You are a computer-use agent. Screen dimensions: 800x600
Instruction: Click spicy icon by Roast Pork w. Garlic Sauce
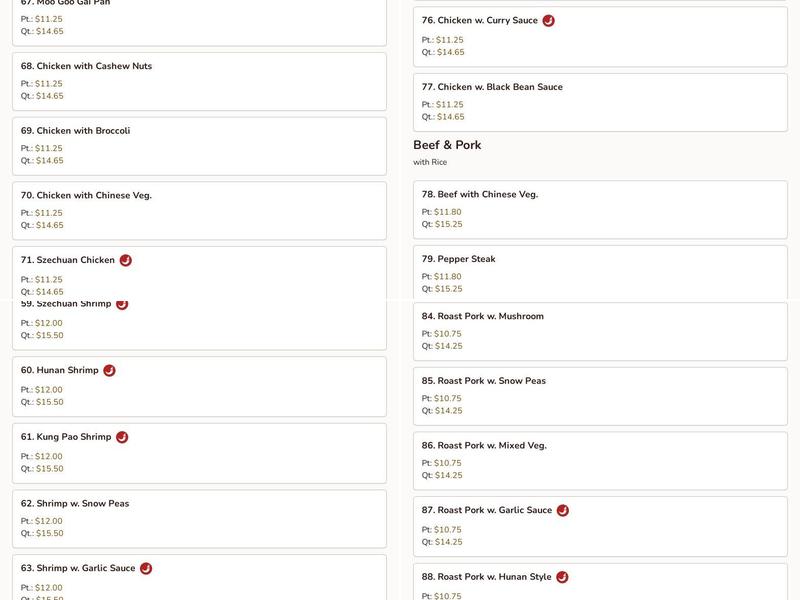point(563,510)
